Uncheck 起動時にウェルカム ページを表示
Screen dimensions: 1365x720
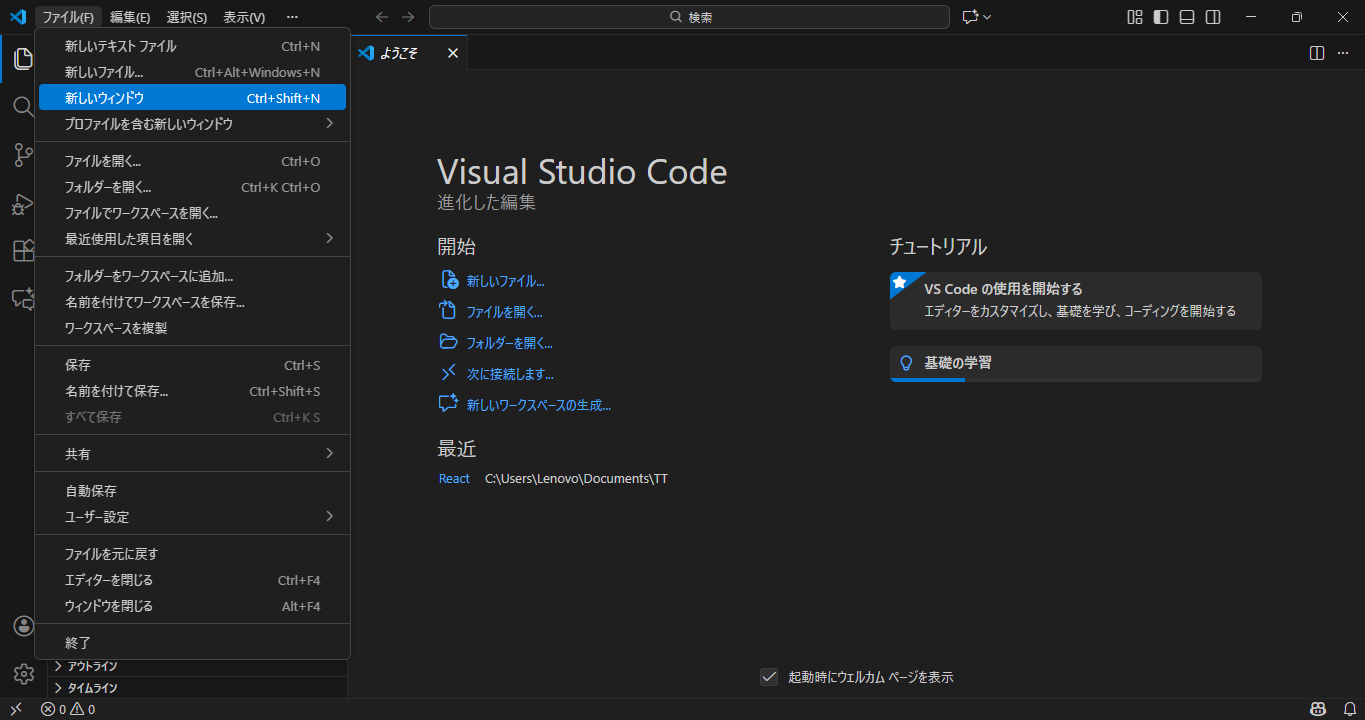pyautogui.click(x=769, y=677)
